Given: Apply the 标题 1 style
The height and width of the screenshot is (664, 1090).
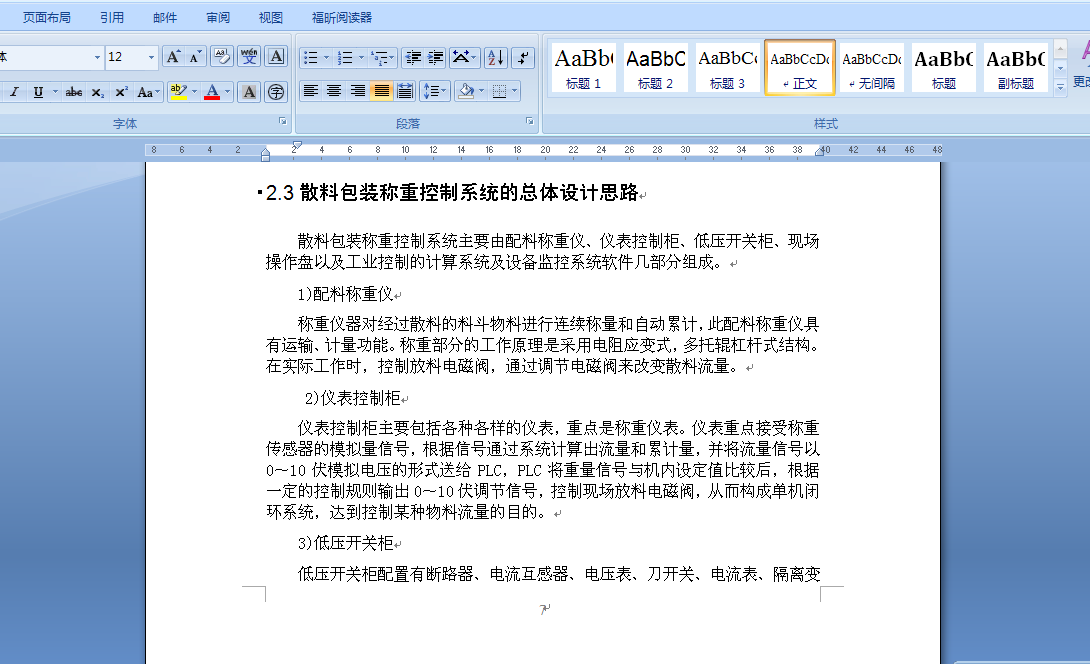Looking at the screenshot, I should pos(583,67).
